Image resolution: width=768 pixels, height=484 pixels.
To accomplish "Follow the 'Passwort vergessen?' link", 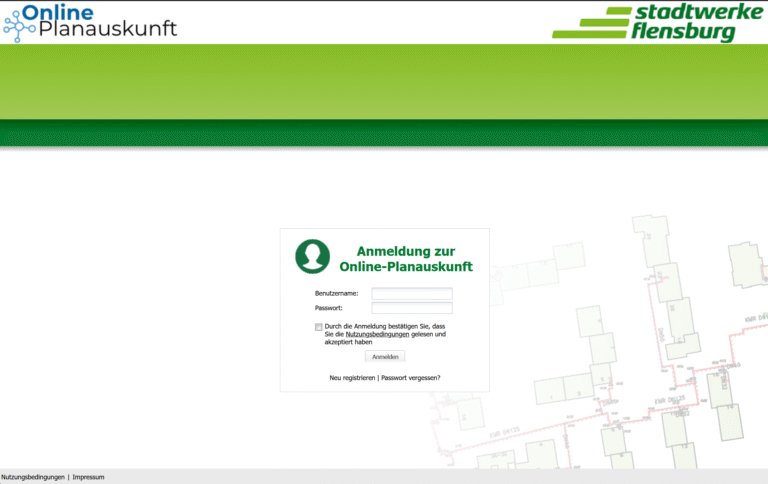I will click(410, 378).
